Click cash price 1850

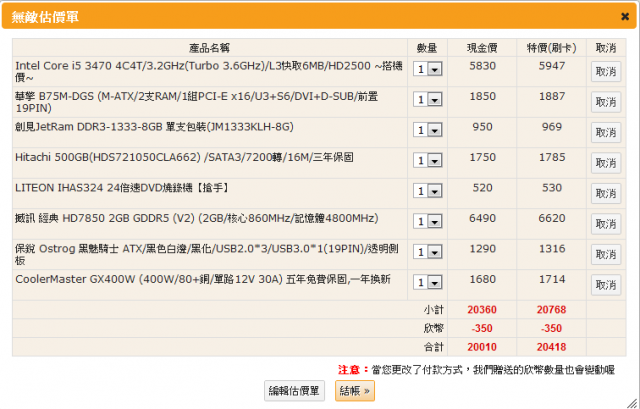click(x=482, y=96)
